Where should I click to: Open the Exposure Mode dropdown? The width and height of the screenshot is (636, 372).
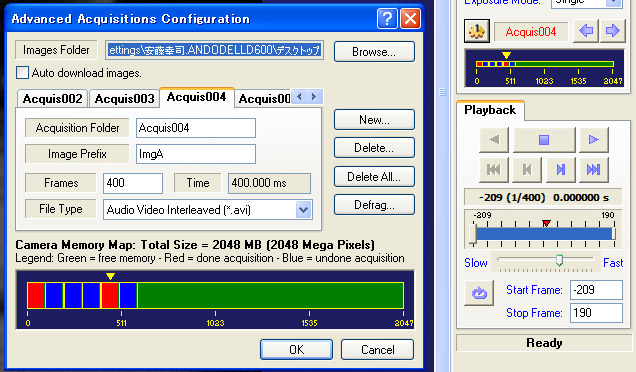[614, 3]
